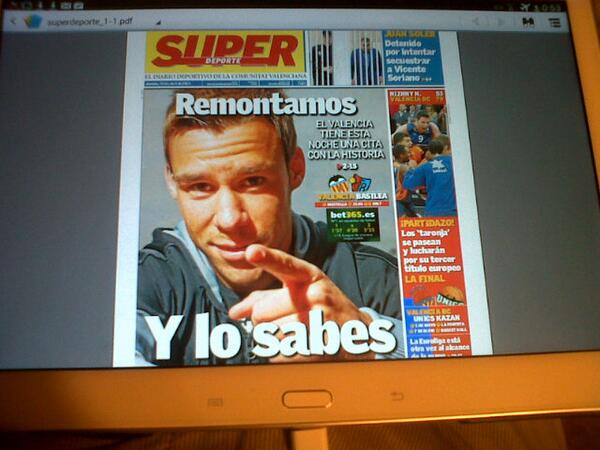Screen dimensions: 600x450
Task: Tap the 'El Valencia tiene esta noche' subheadline
Action: pos(346,140)
